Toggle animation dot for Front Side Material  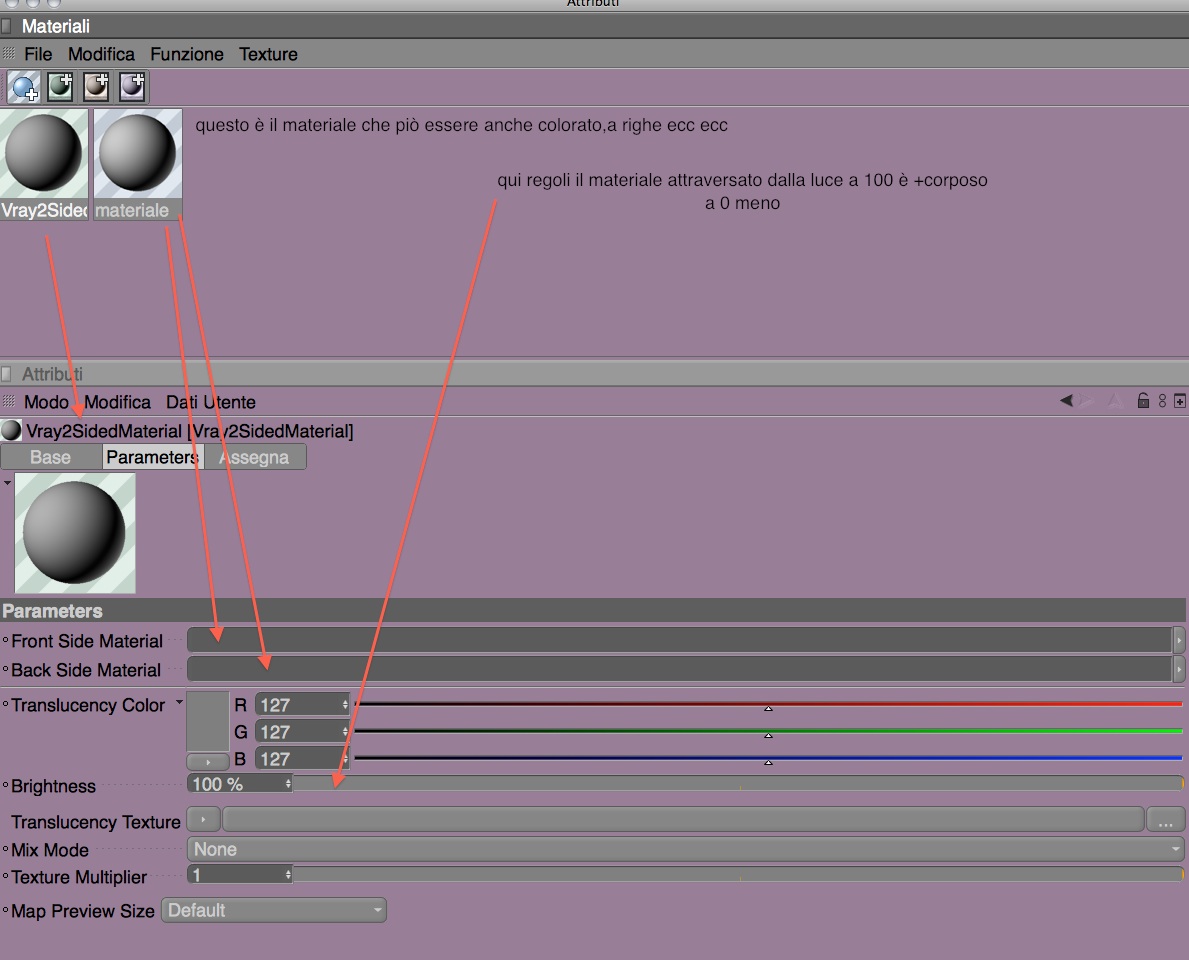pyautogui.click(x=5, y=641)
